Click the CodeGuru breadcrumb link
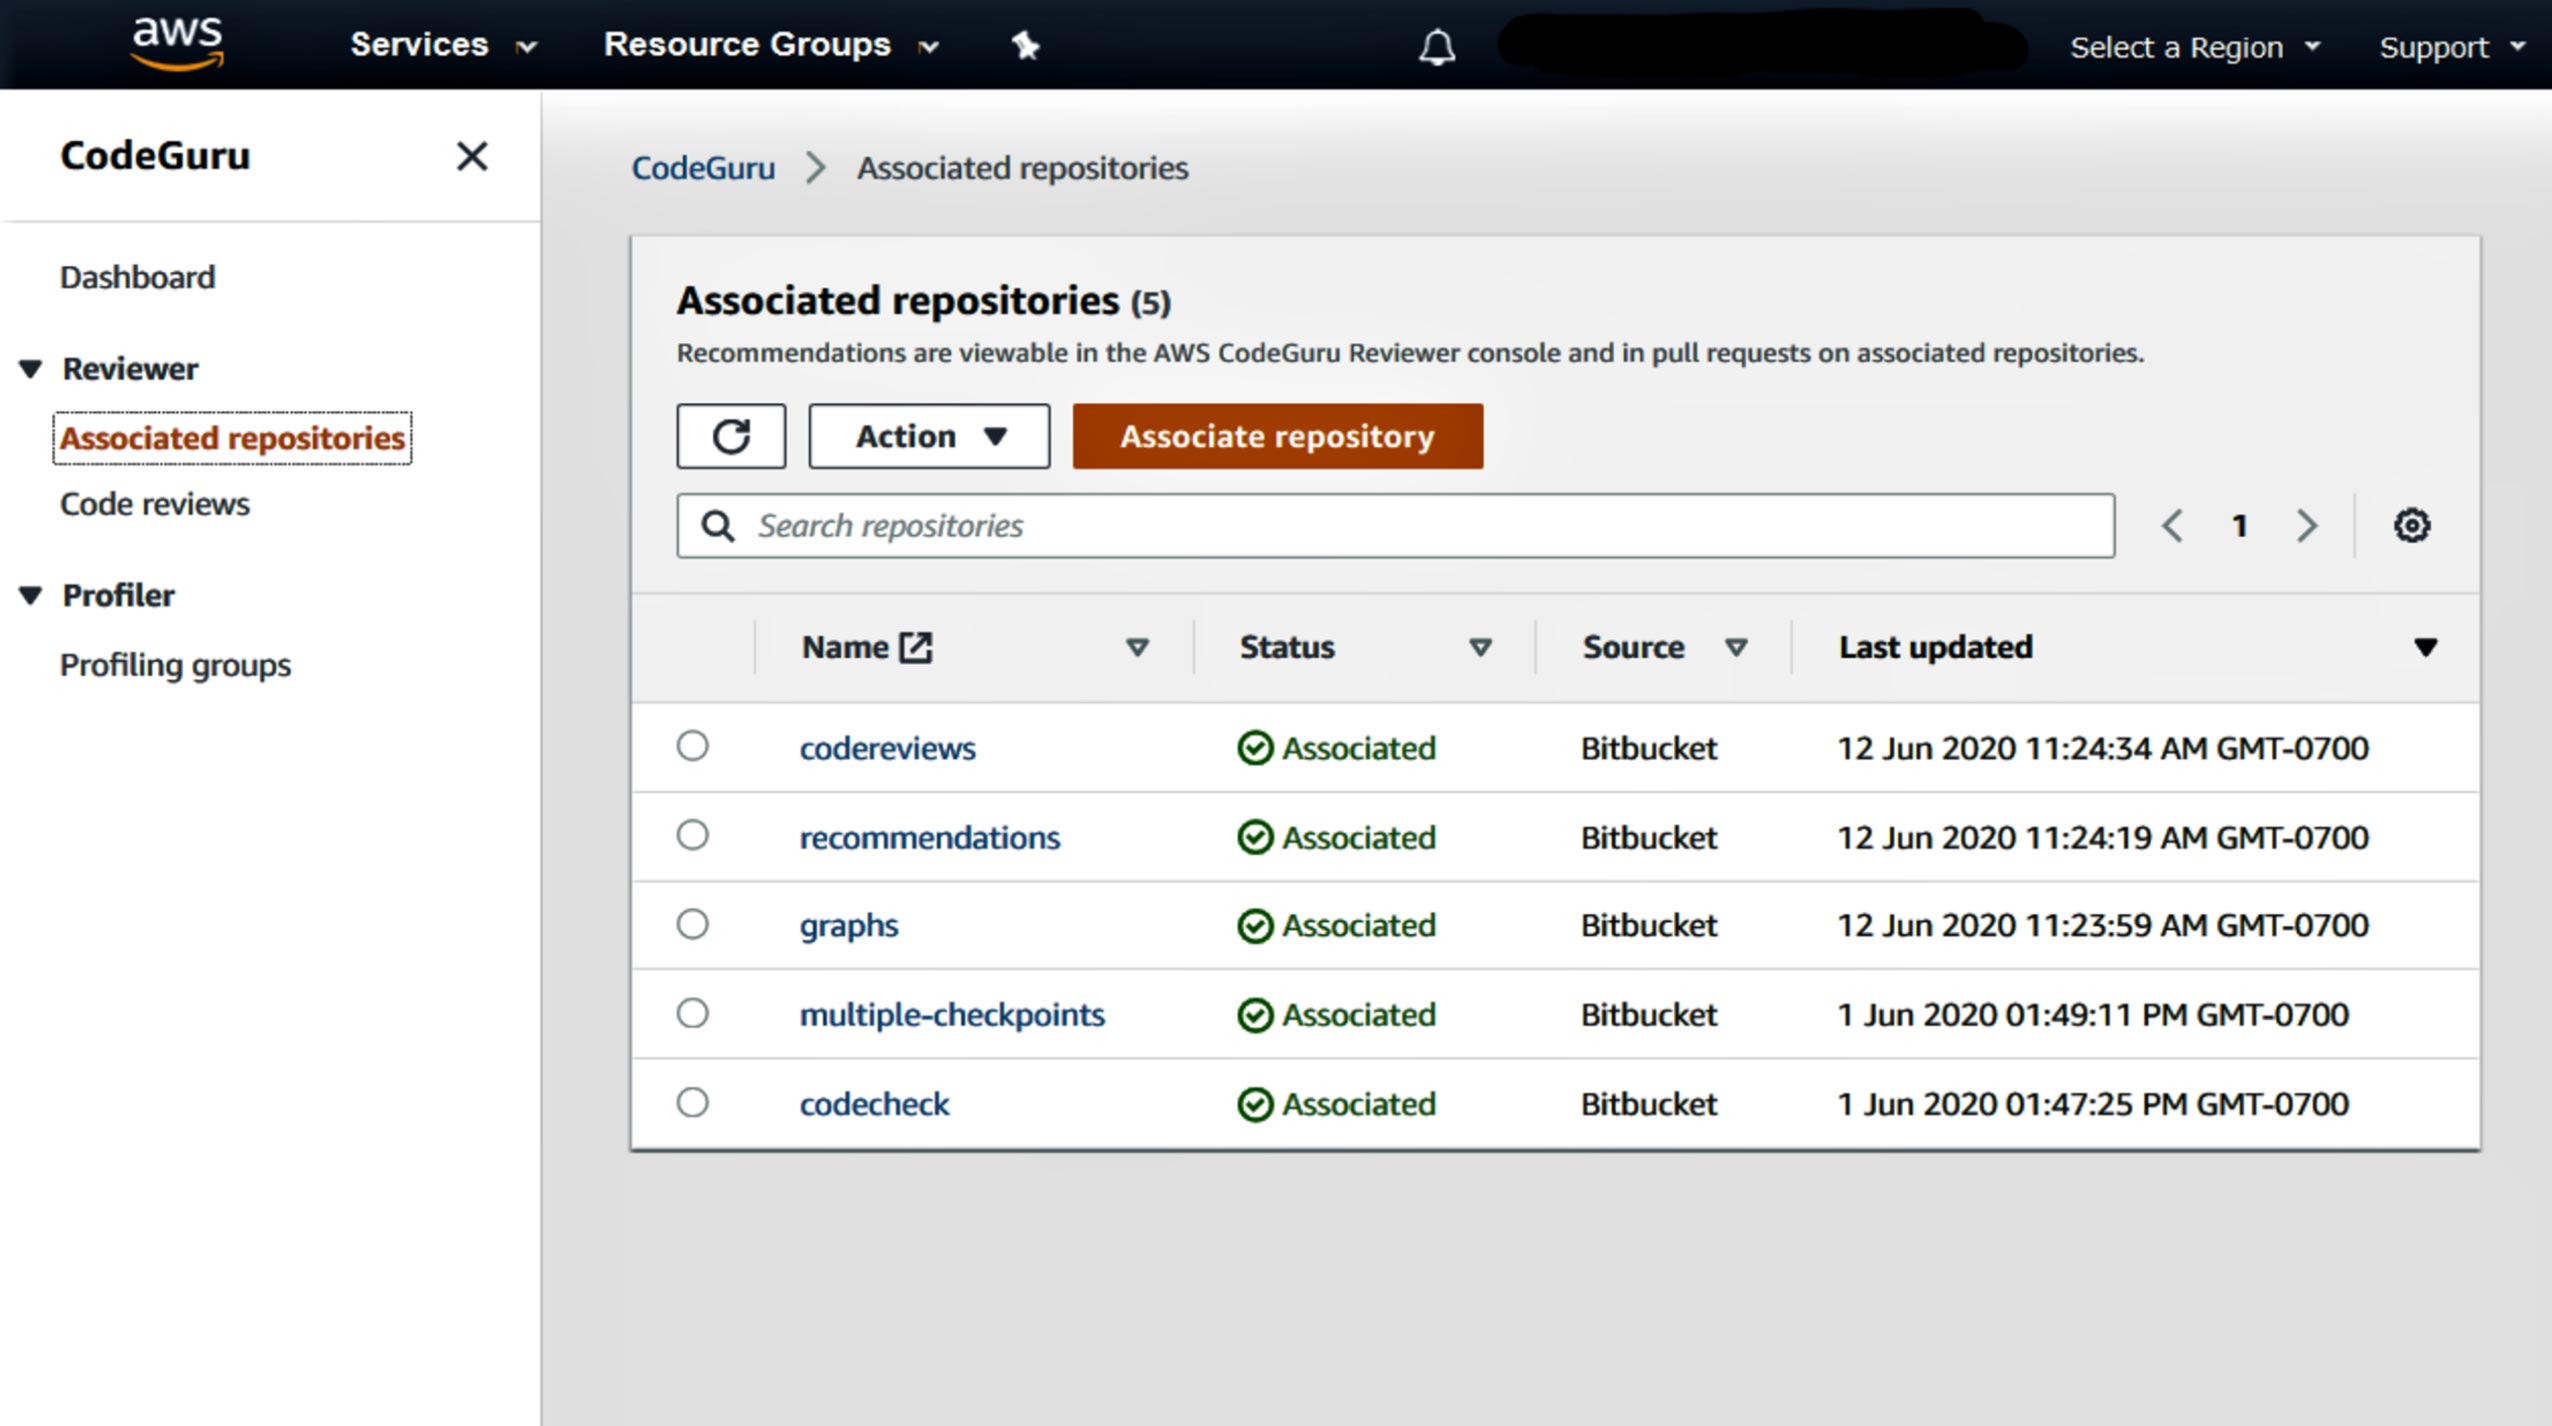The height and width of the screenshot is (1426, 2552). click(x=703, y=168)
